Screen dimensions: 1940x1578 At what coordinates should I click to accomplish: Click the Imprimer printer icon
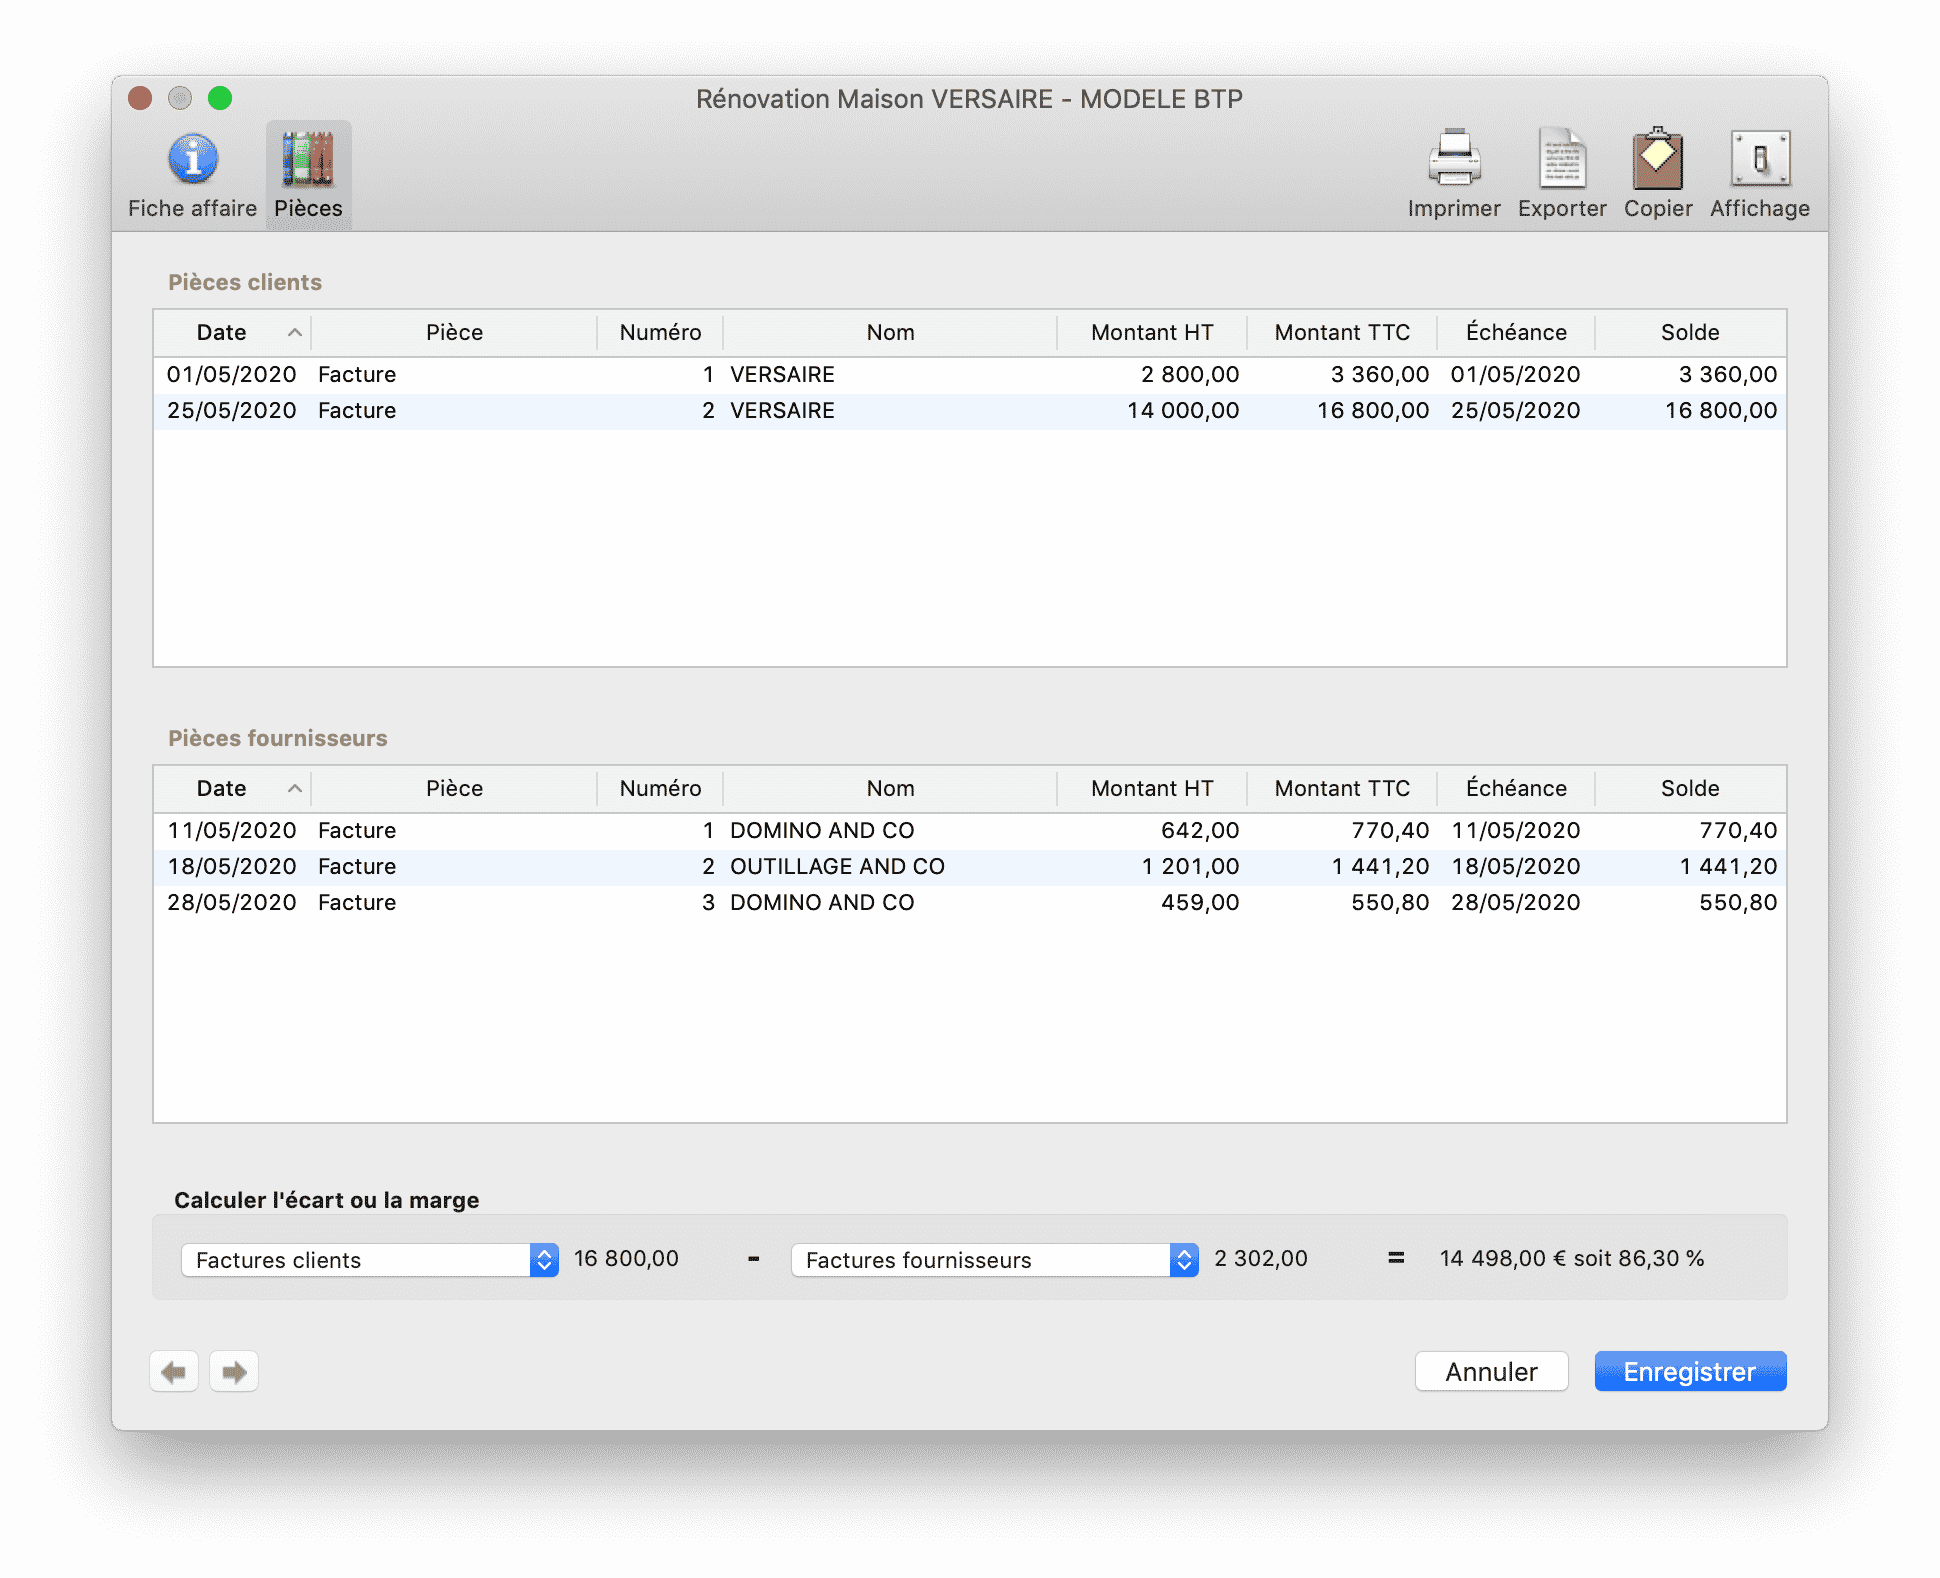click(1454, 158)
